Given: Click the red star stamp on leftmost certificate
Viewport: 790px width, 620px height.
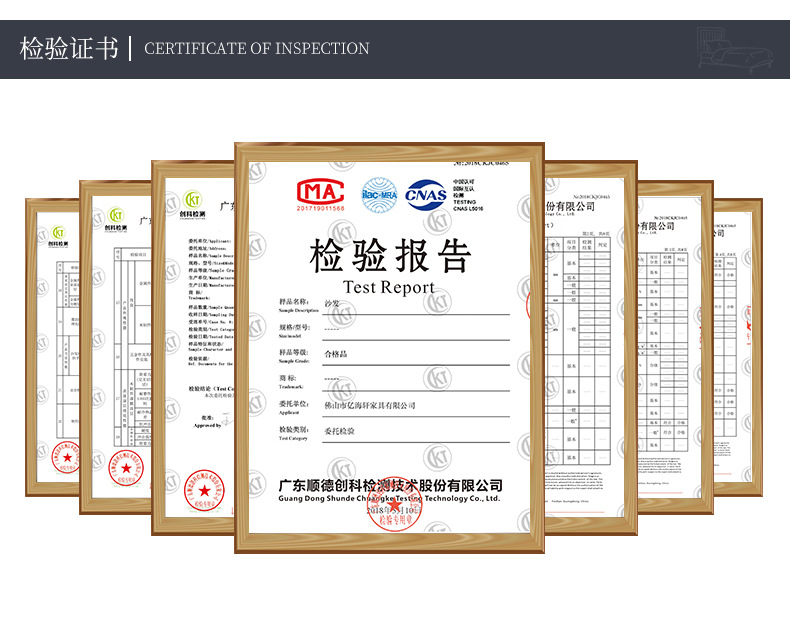Looking at the screenshot, I should click(66, 457).
